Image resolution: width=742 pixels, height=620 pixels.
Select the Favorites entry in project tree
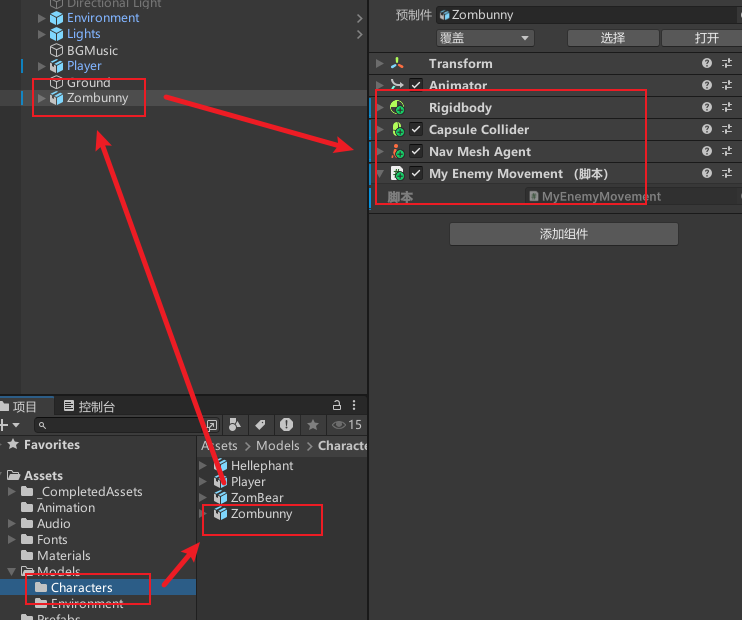pyautogui.click(x=52, y=444)
